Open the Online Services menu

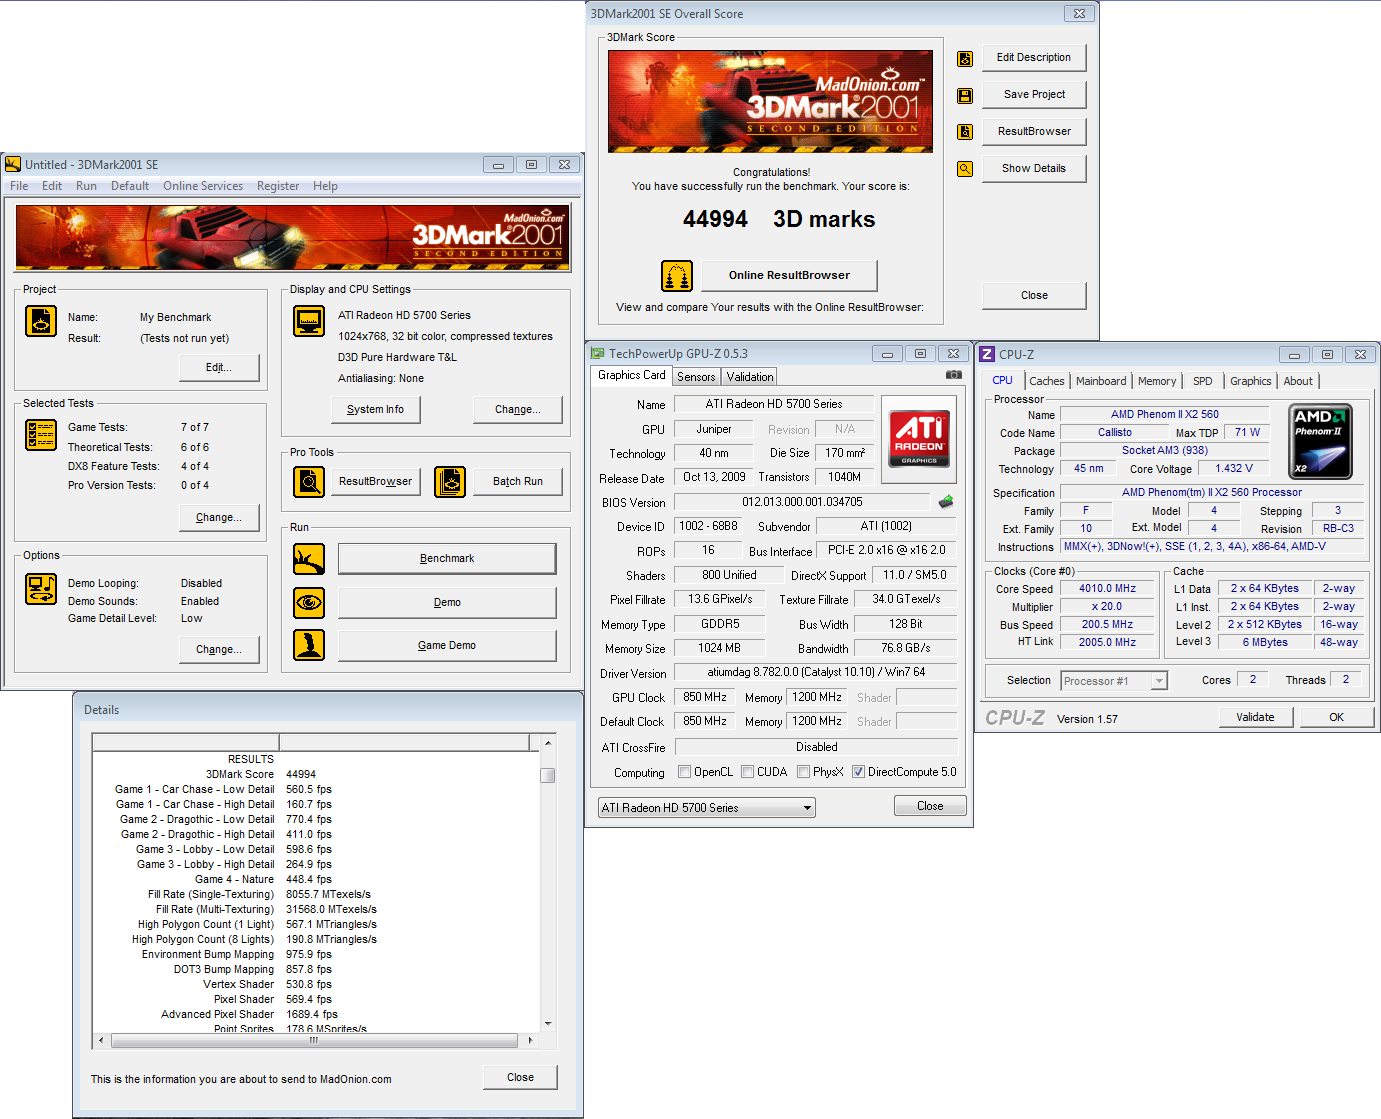(x=203, y=186)
